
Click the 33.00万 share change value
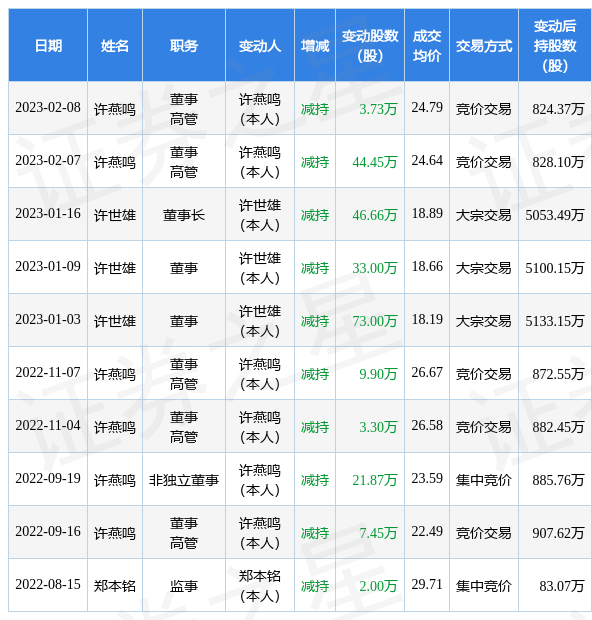(x=374, y=268)
